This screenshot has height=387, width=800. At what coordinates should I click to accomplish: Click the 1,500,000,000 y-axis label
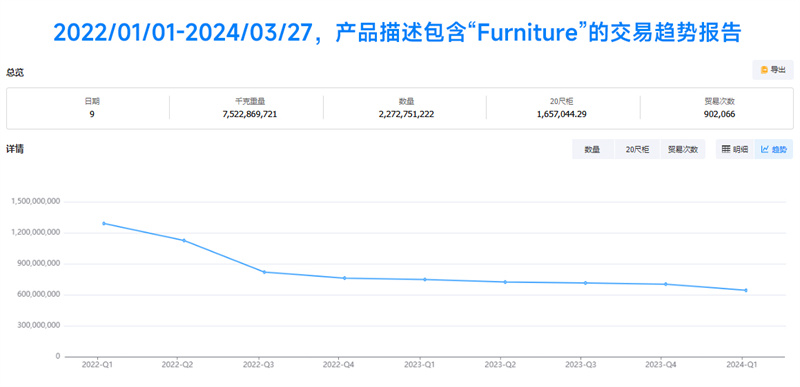click(36, 201)
